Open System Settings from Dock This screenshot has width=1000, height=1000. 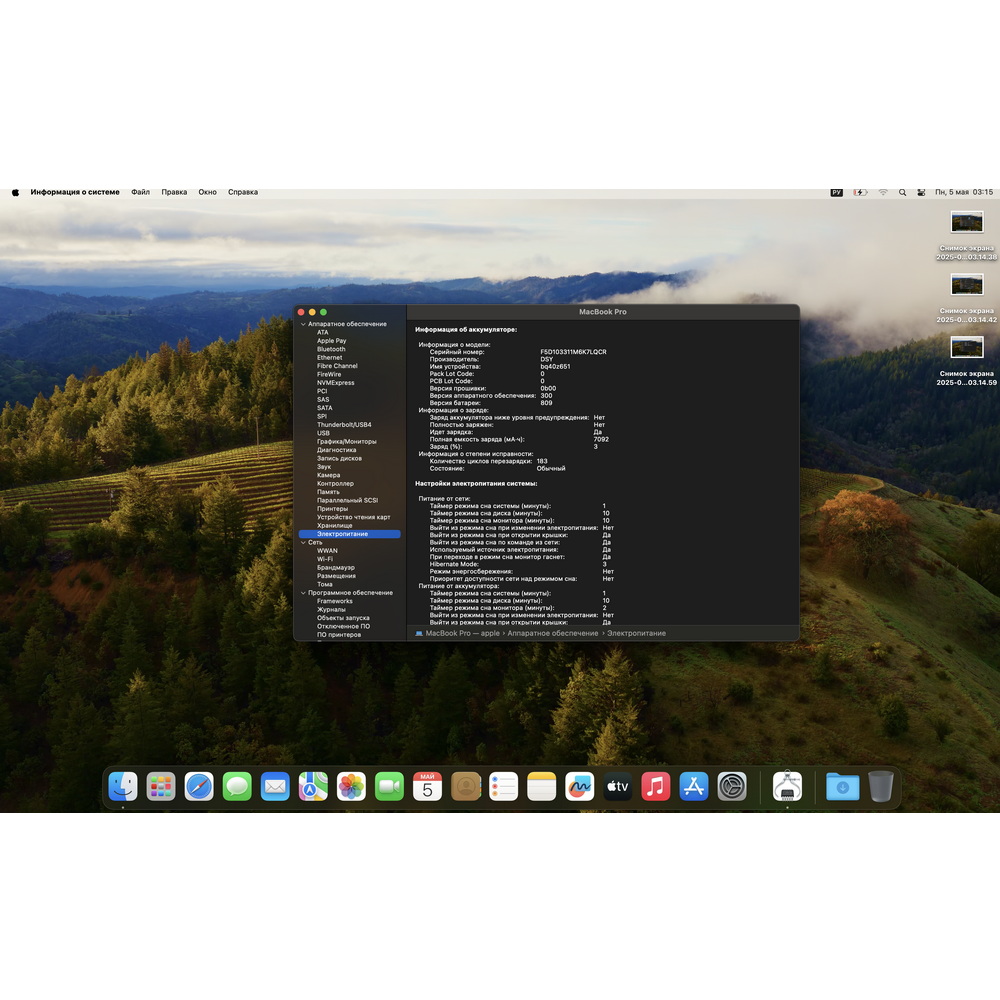pyautogui.click(x=732, y=786)
